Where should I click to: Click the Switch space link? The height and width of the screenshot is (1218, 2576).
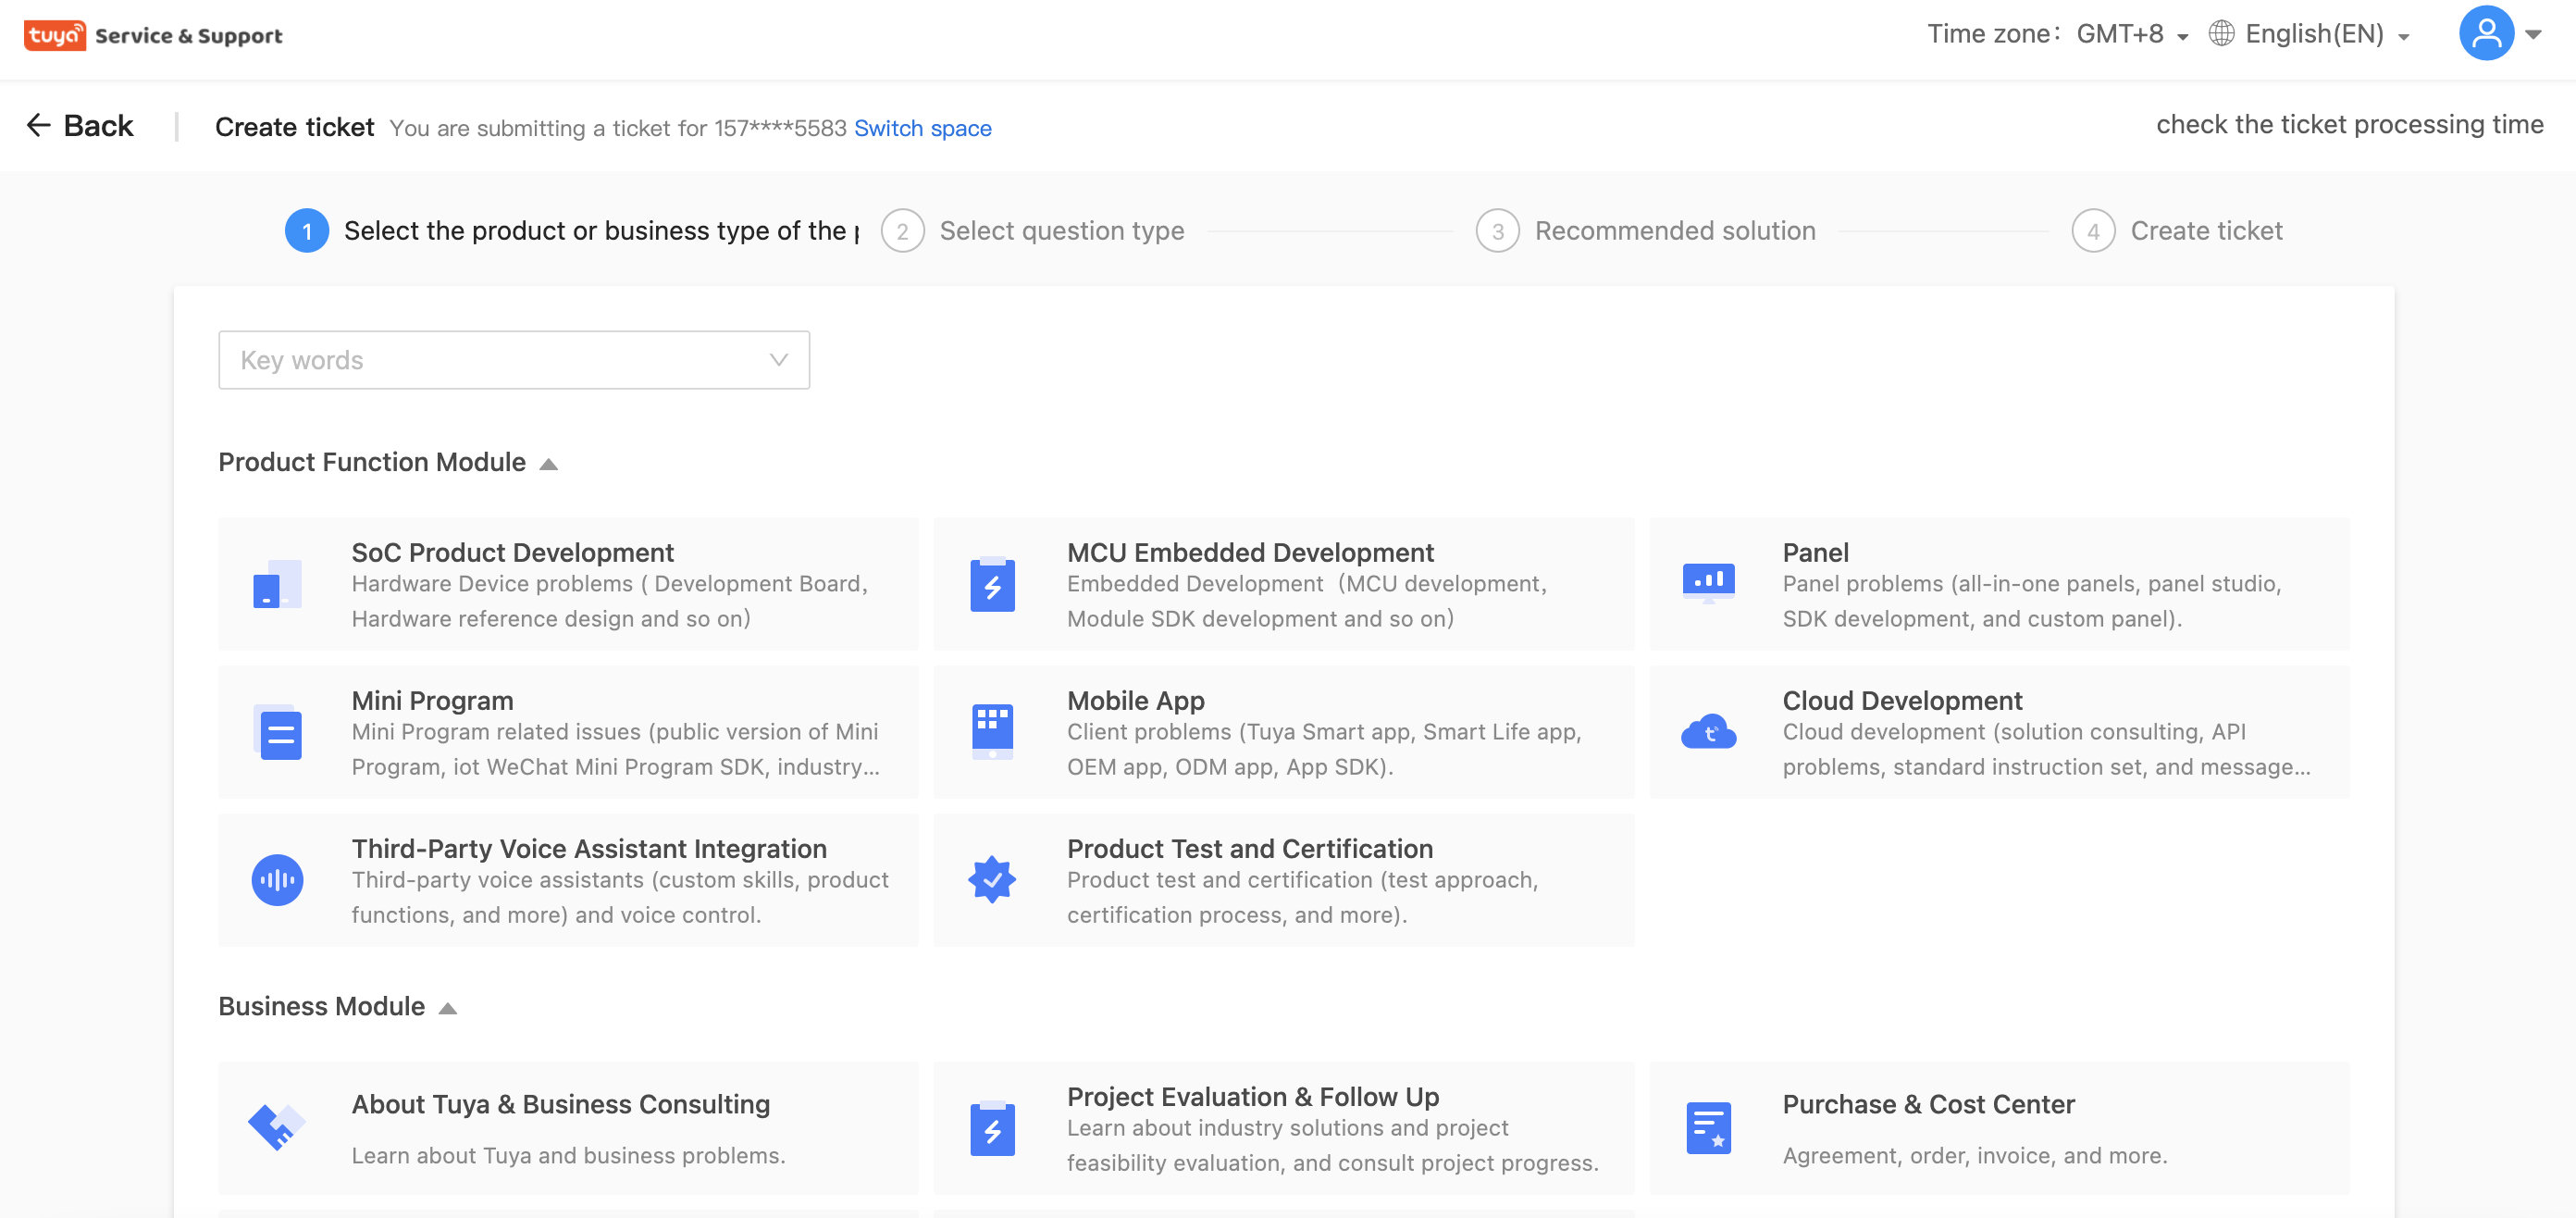pyautogui.click(x=922, y=128)
